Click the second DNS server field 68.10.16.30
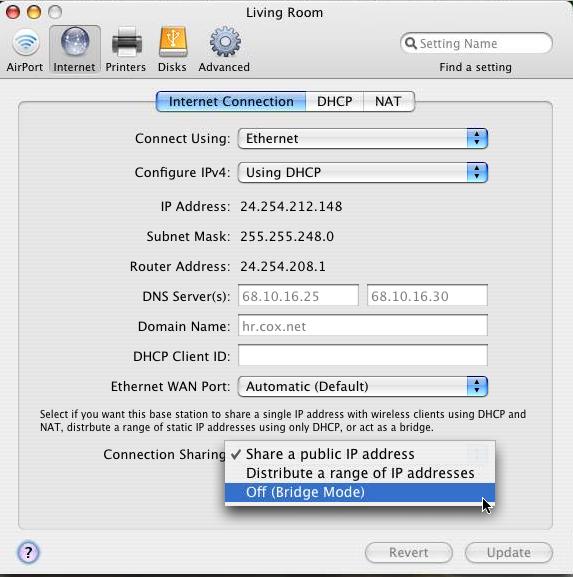Image resolution: width=573 pixels, height=577 pixels. point(427,295)
